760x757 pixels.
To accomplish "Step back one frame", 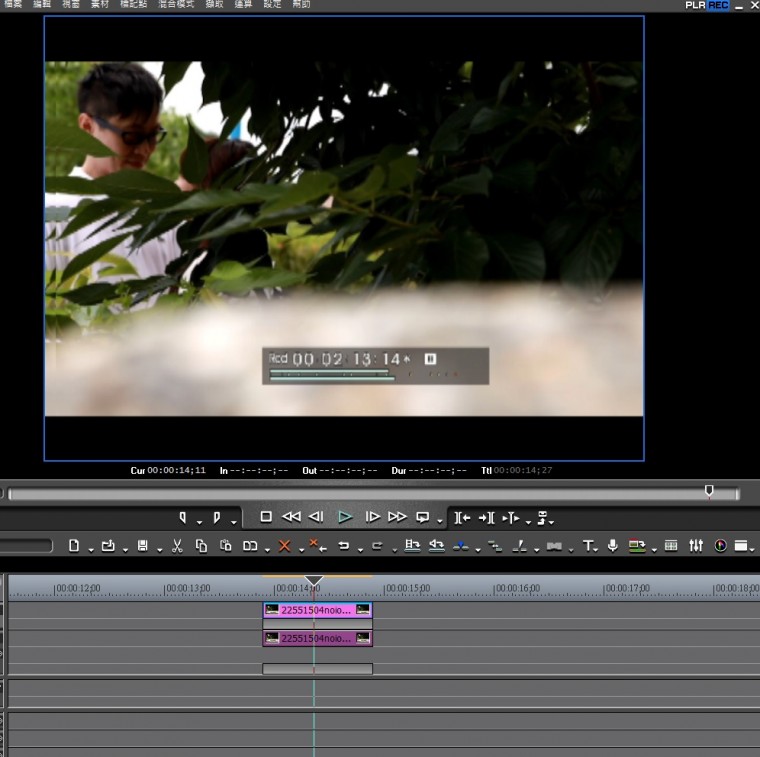I will tap(316, 517).
